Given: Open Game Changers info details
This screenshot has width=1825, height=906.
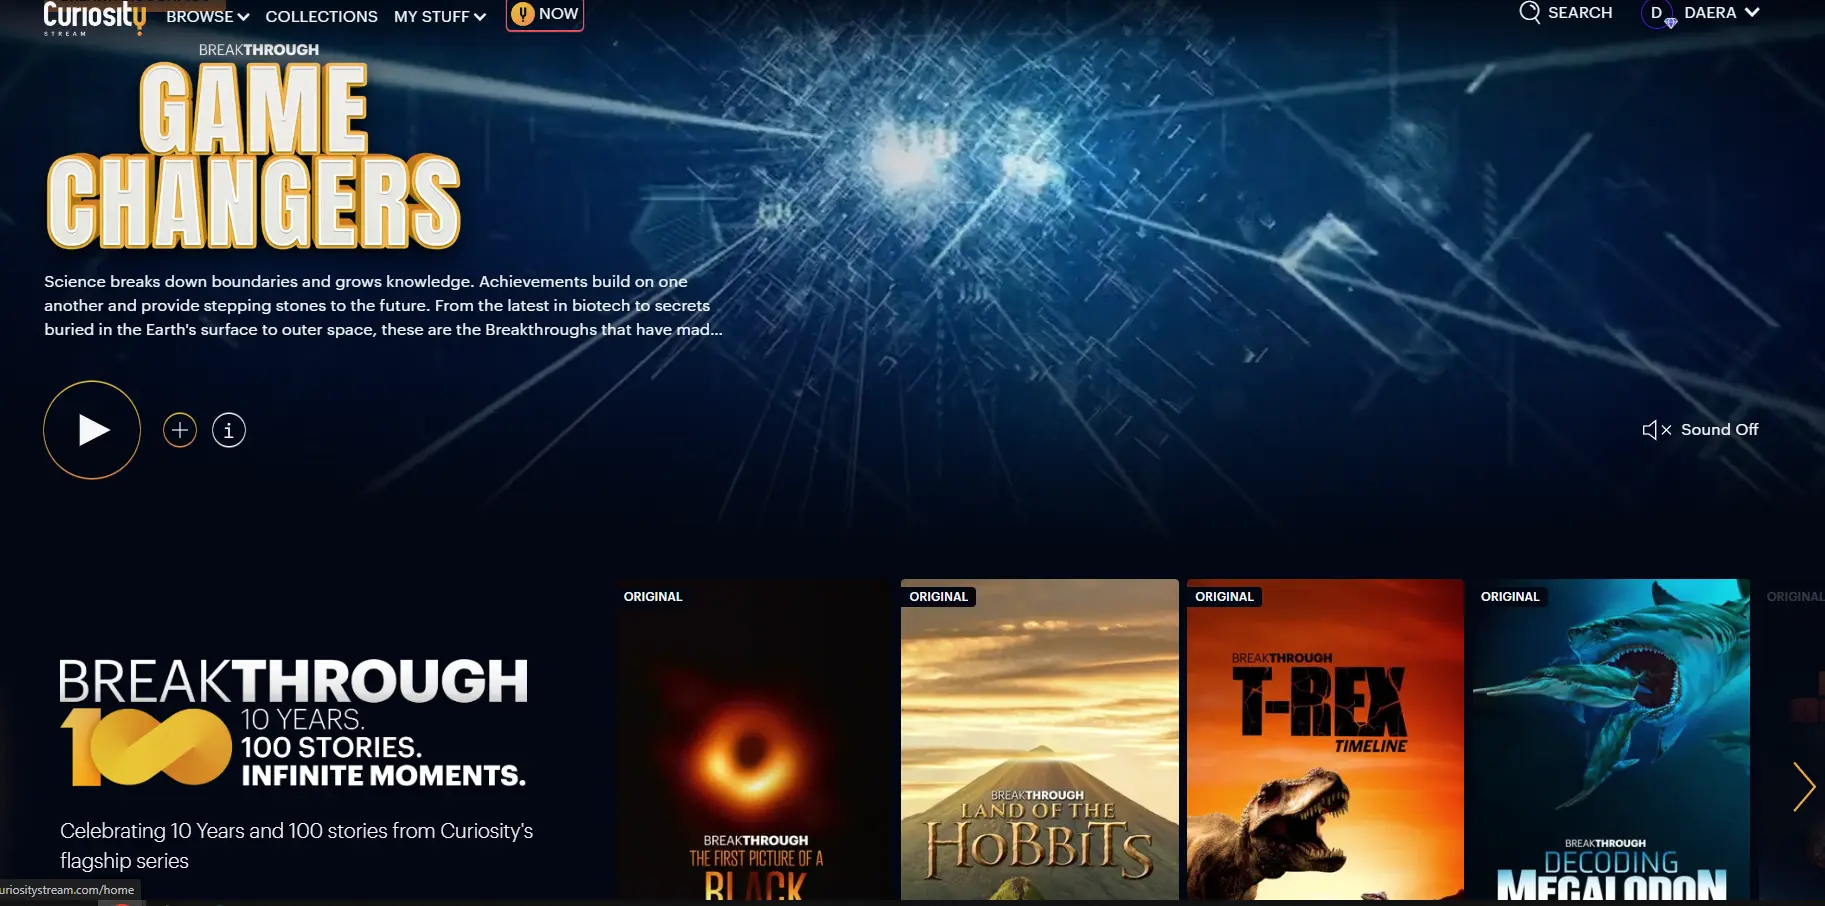Looking at the screenshot, I should click(x=229, y=430).
